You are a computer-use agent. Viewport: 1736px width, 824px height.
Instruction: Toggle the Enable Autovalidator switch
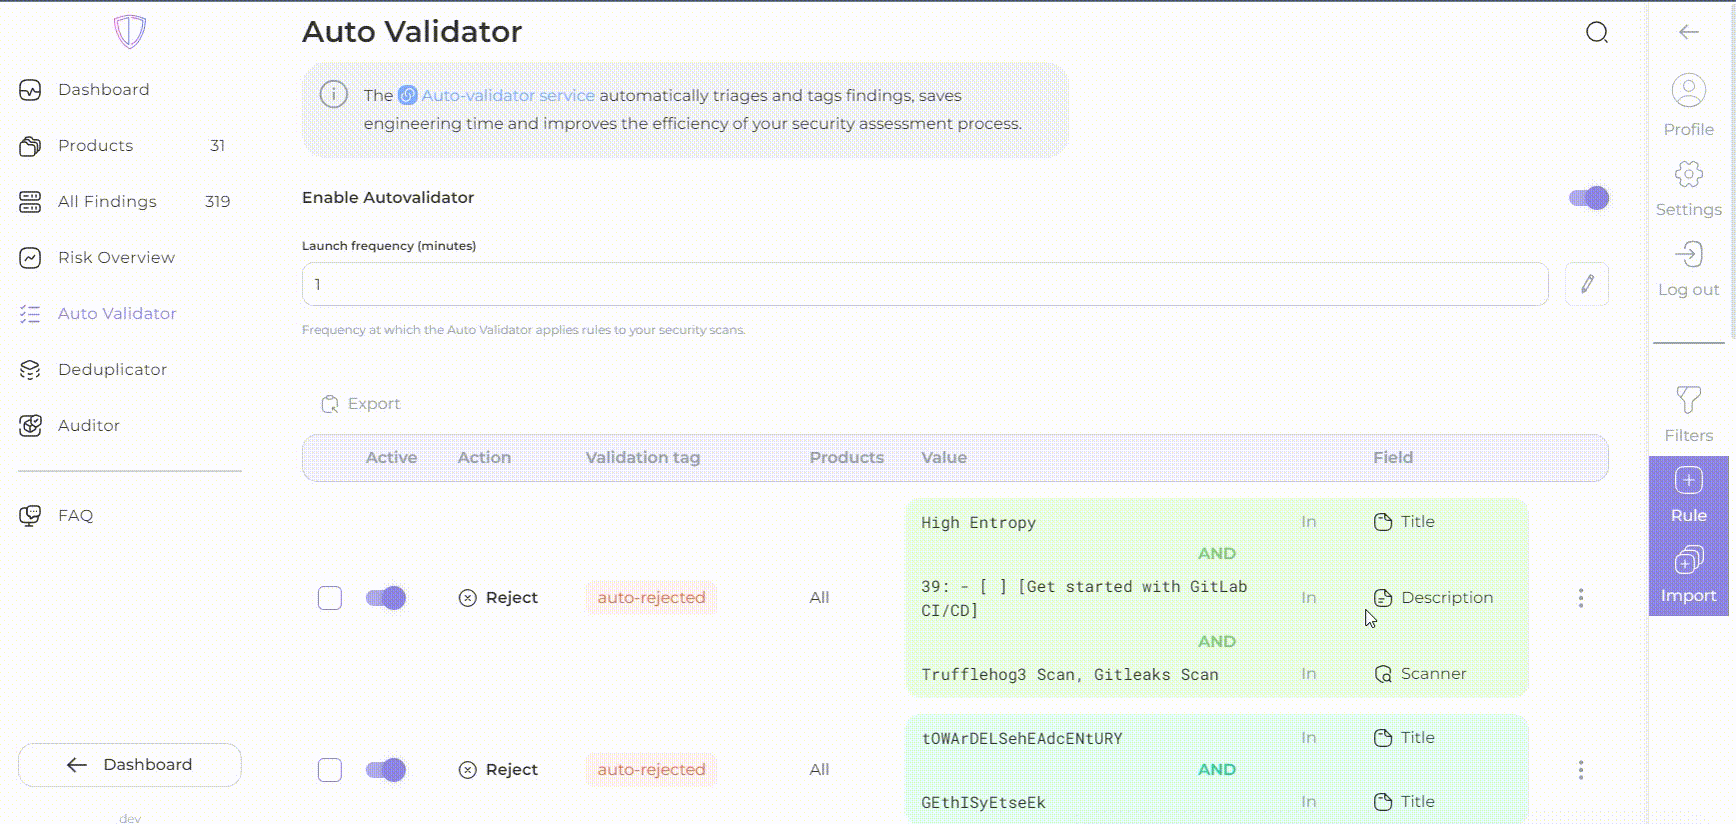(1588, 198)
